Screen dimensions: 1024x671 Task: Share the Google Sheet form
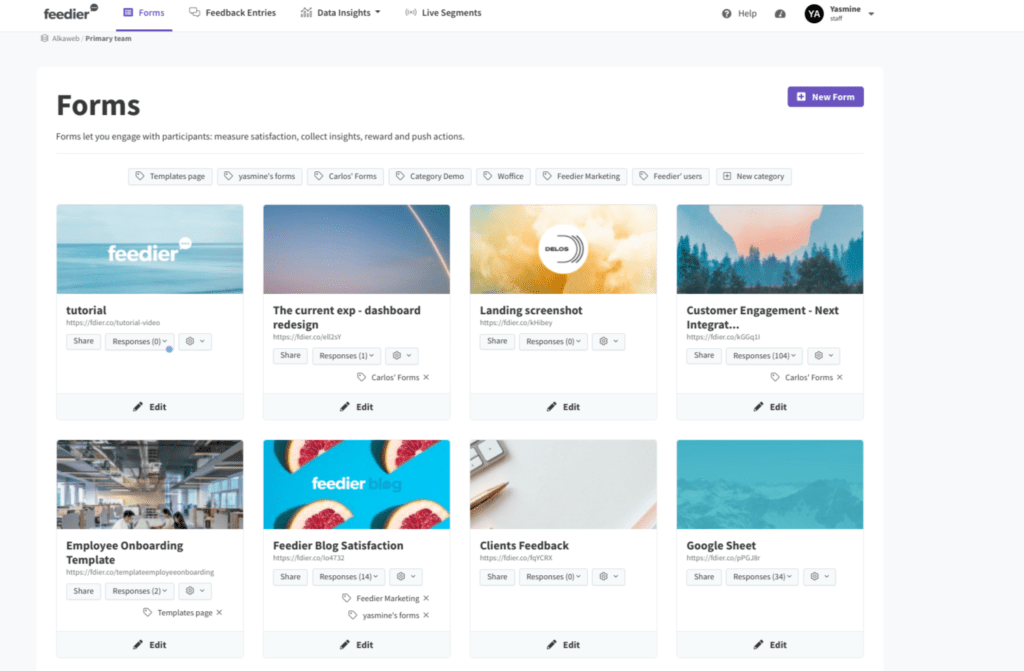(704, 576)
